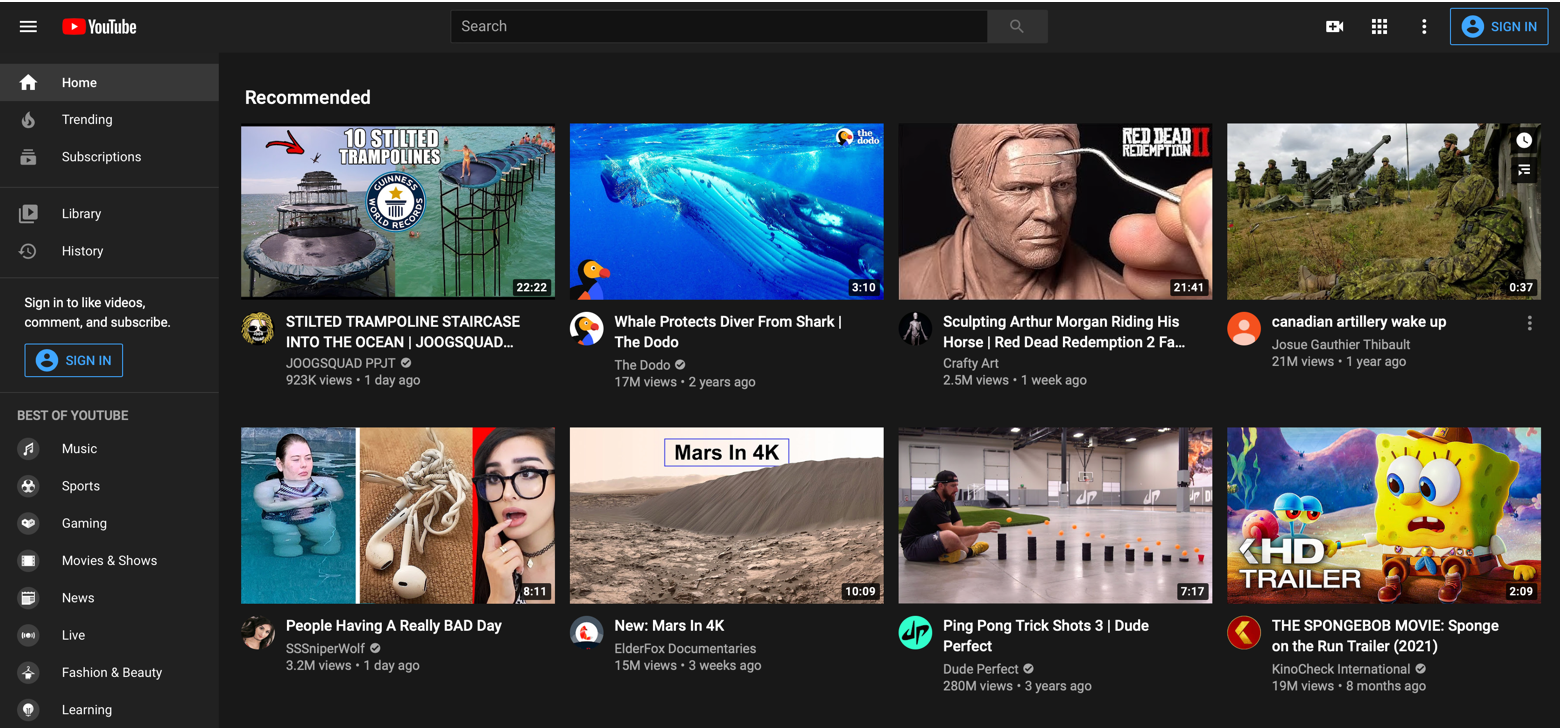The height and width of the screenshot is (728, 1560).
Task: Open the hamburger guide menu
Action: [x=28, y=27]
